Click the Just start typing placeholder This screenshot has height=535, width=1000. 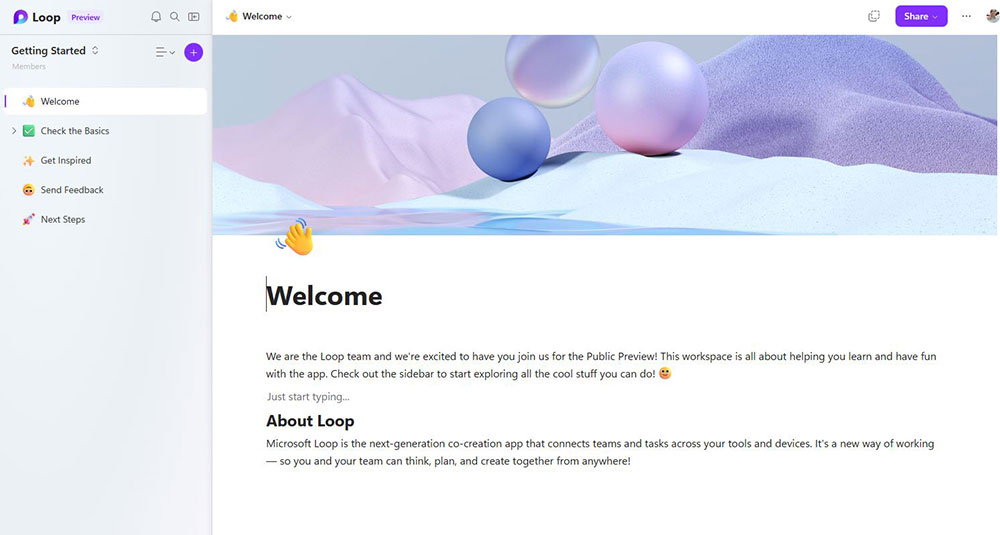tap(308, 397)
